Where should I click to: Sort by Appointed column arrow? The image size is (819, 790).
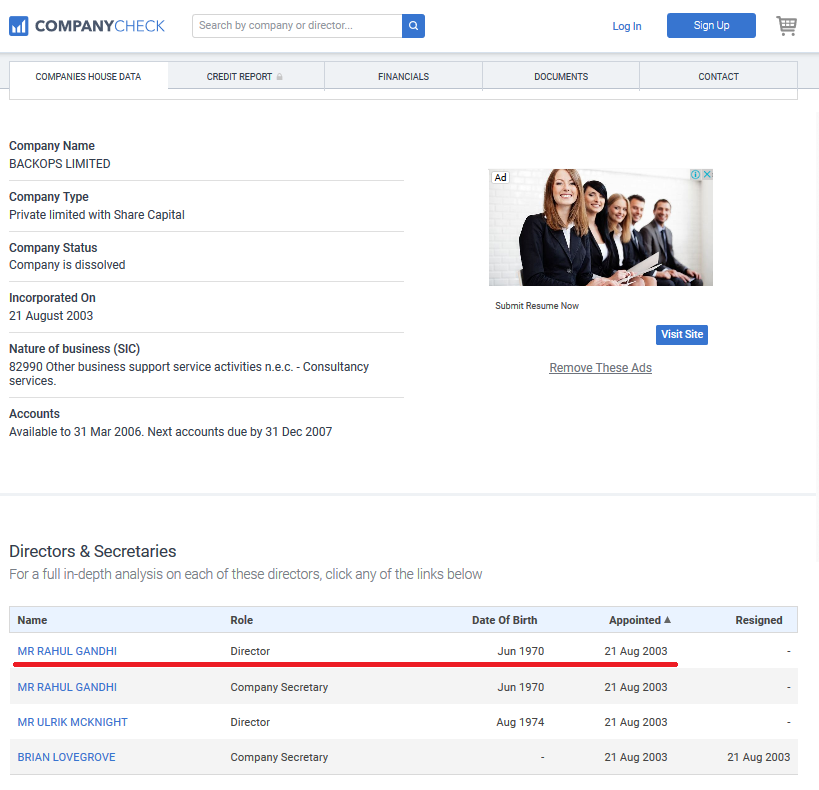click(x=668, y=620)
